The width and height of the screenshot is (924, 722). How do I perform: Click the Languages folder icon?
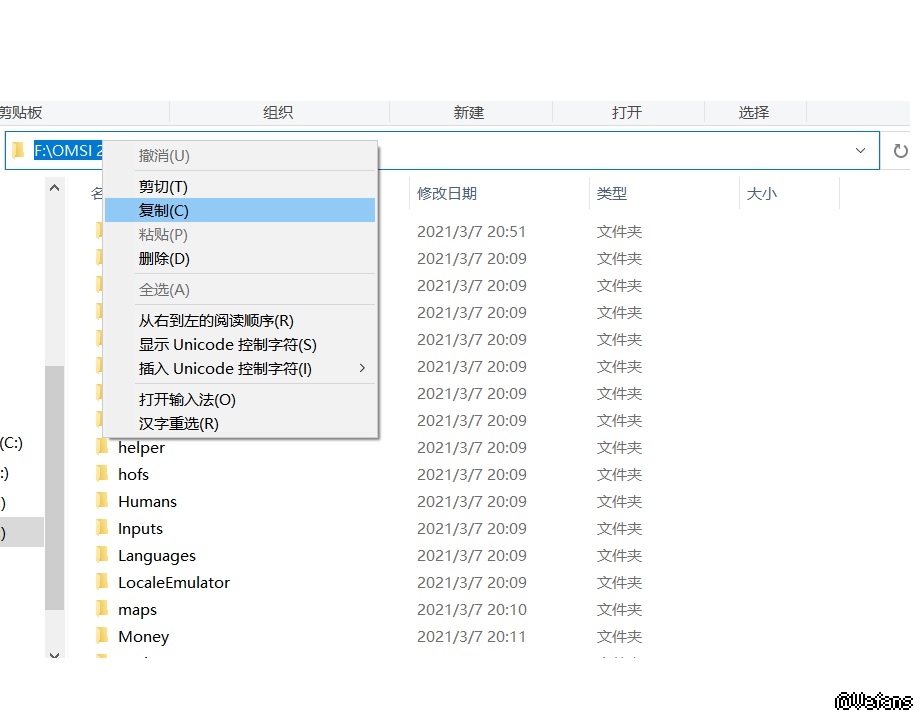coord(101,555)
